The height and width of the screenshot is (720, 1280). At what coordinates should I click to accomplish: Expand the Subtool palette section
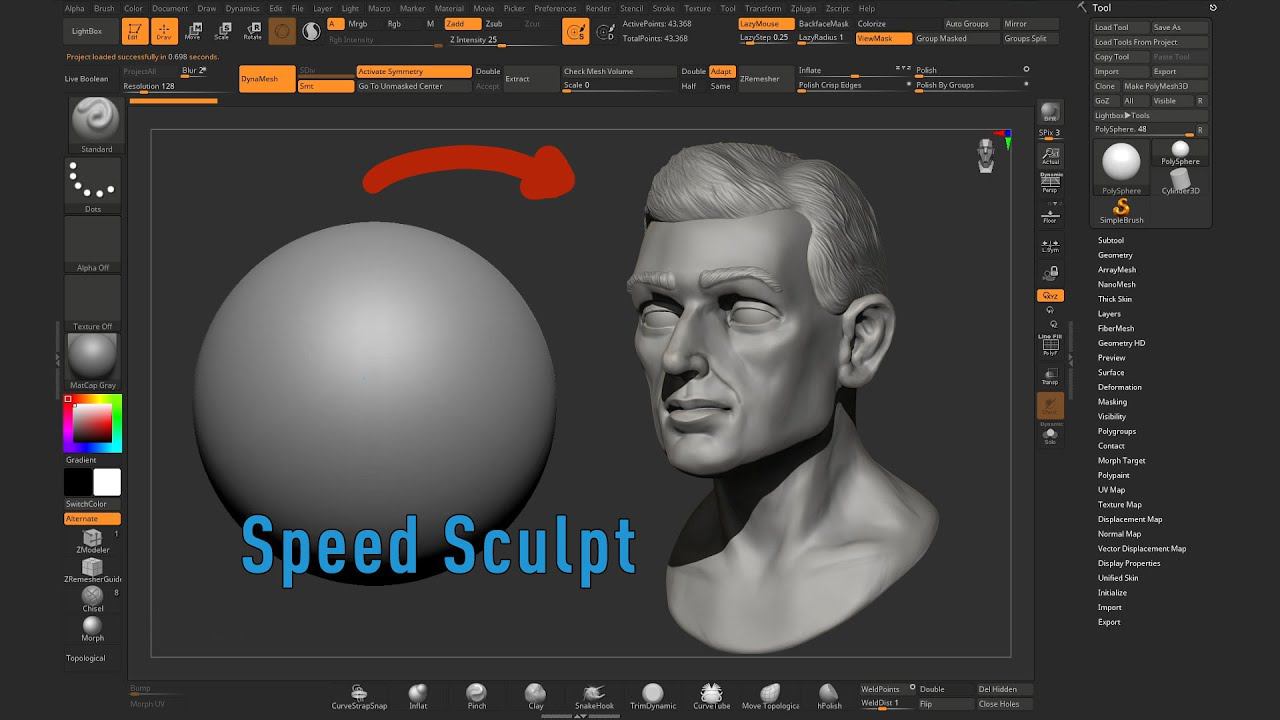(1111, 241)
